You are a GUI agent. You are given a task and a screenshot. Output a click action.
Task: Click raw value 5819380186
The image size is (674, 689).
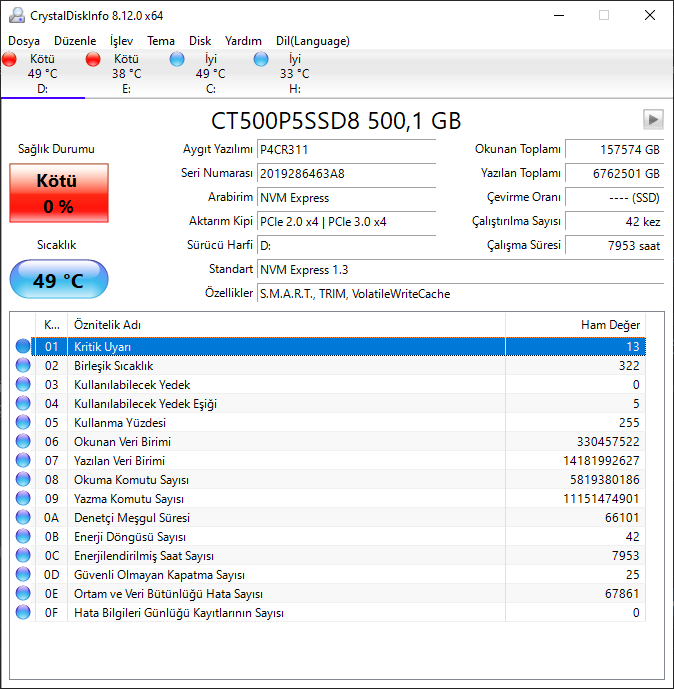click(605, 479)
